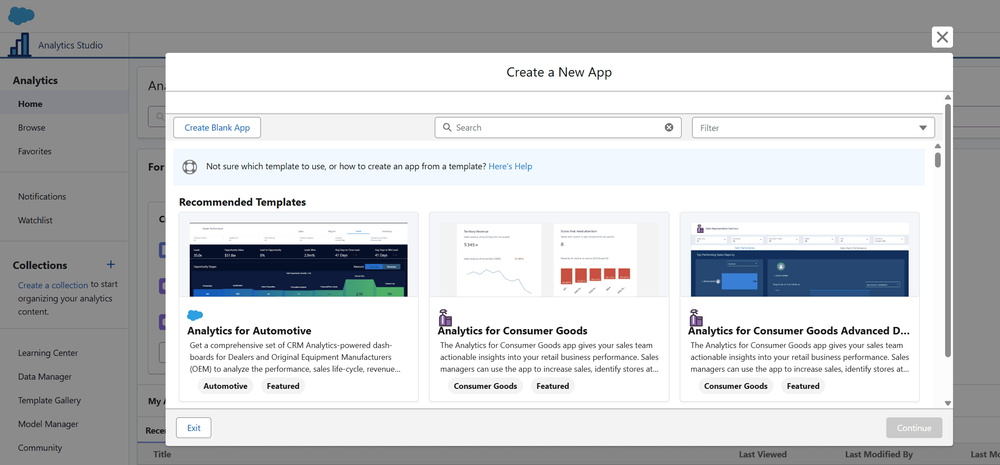Add a new collection with plus icon
The height and width of the screenshot is (465, 1000).
coord(111,265)
